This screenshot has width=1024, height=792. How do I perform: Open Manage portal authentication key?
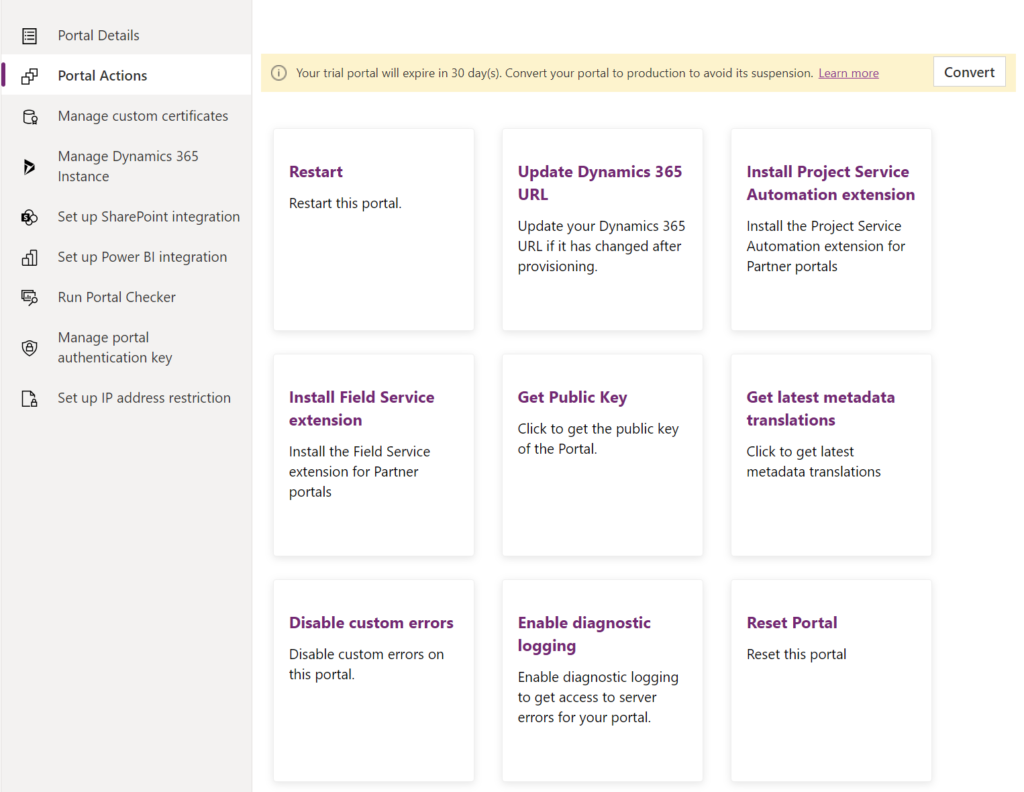126,347
